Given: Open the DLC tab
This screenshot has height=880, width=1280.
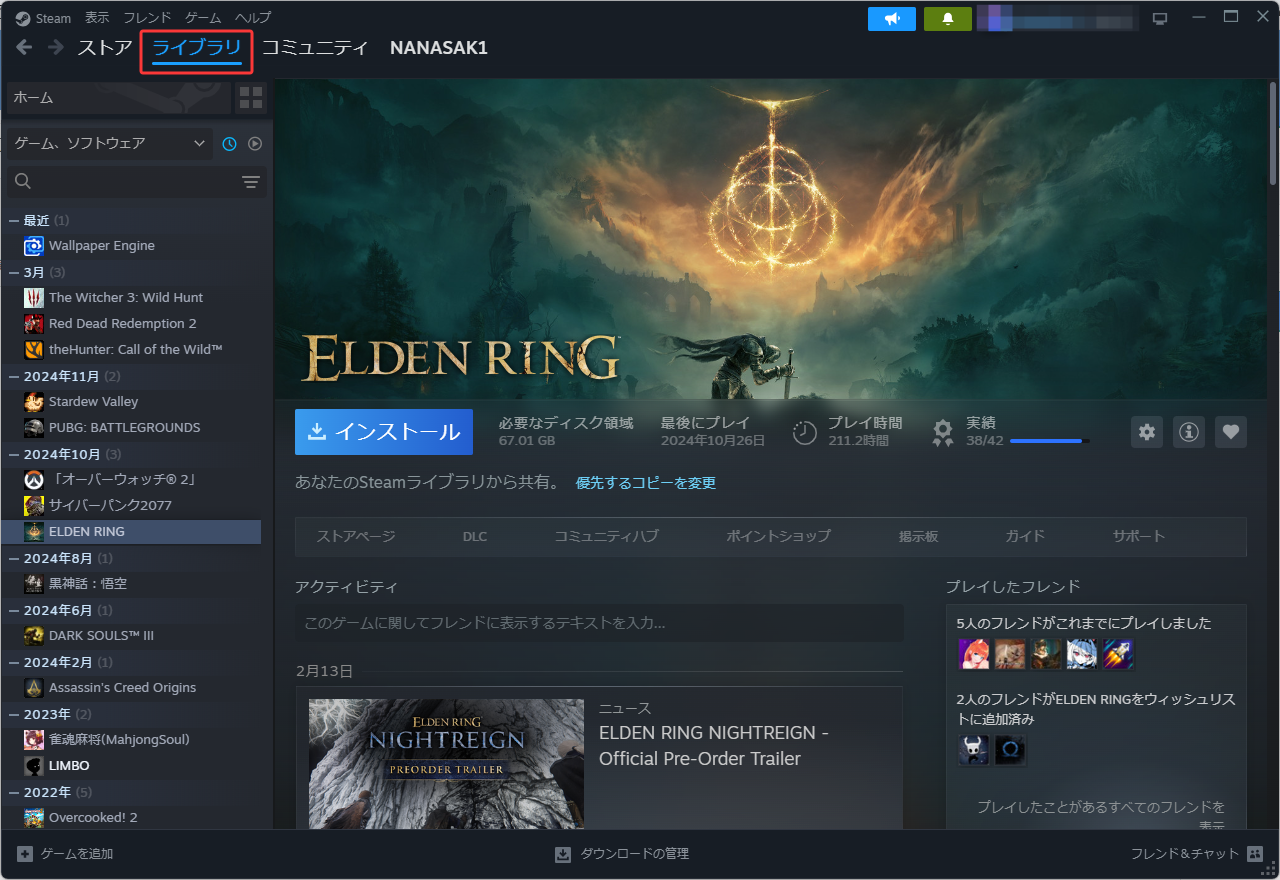Looking at the screenshot, I should click(475, 537).
